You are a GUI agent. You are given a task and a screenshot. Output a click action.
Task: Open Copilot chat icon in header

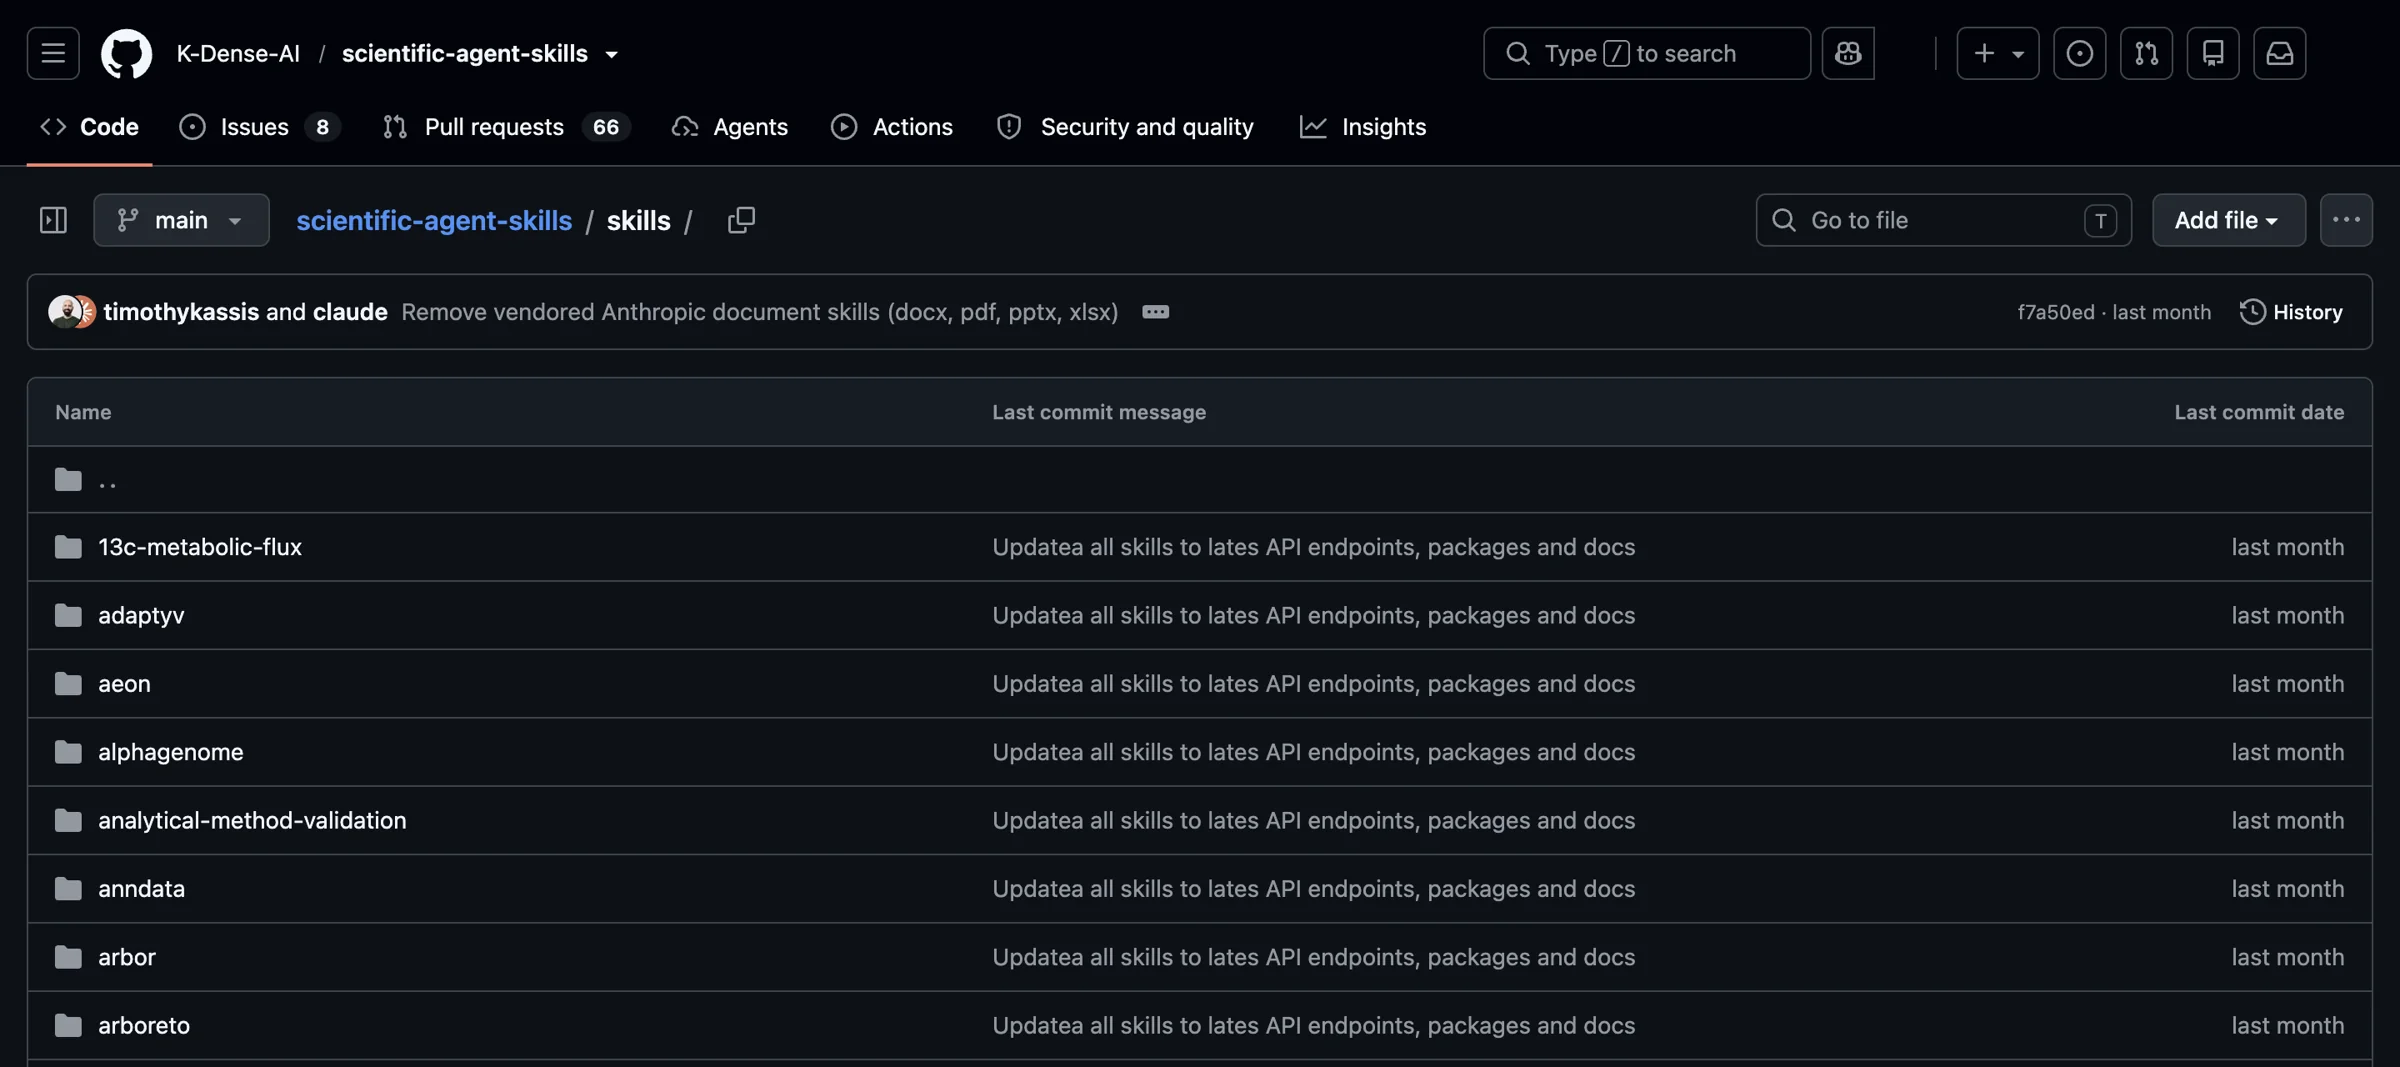click(1848, 53)
